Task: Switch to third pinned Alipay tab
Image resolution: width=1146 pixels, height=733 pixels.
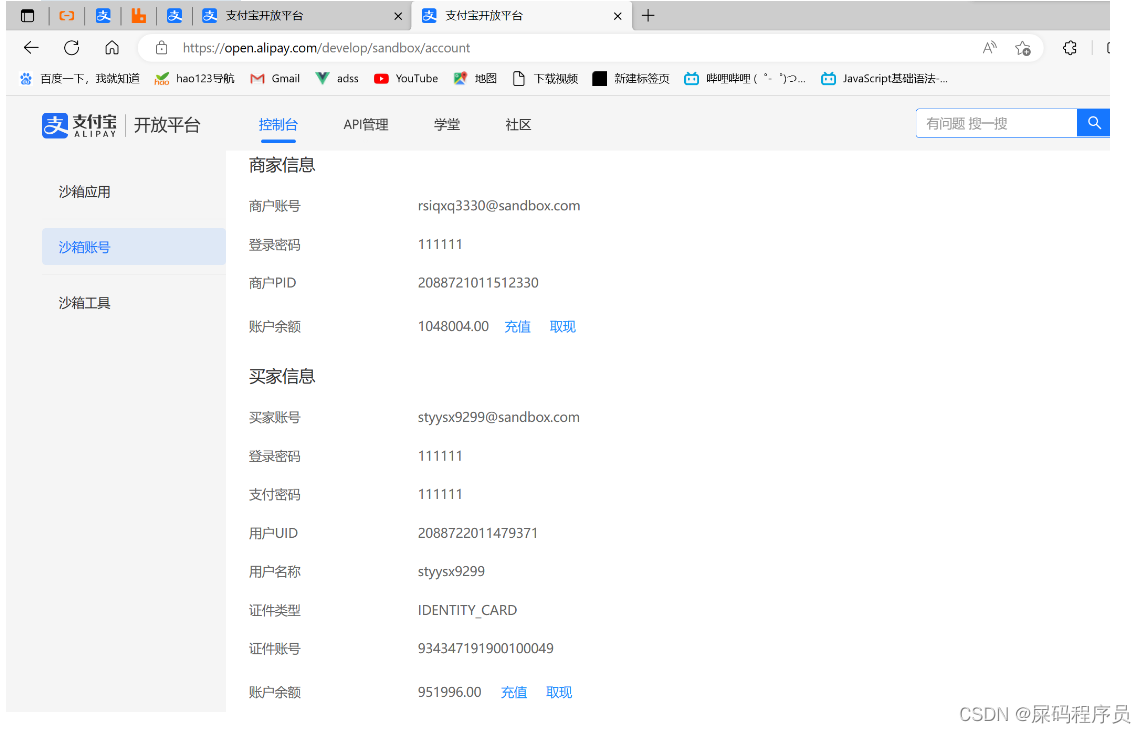Action: 174,15
